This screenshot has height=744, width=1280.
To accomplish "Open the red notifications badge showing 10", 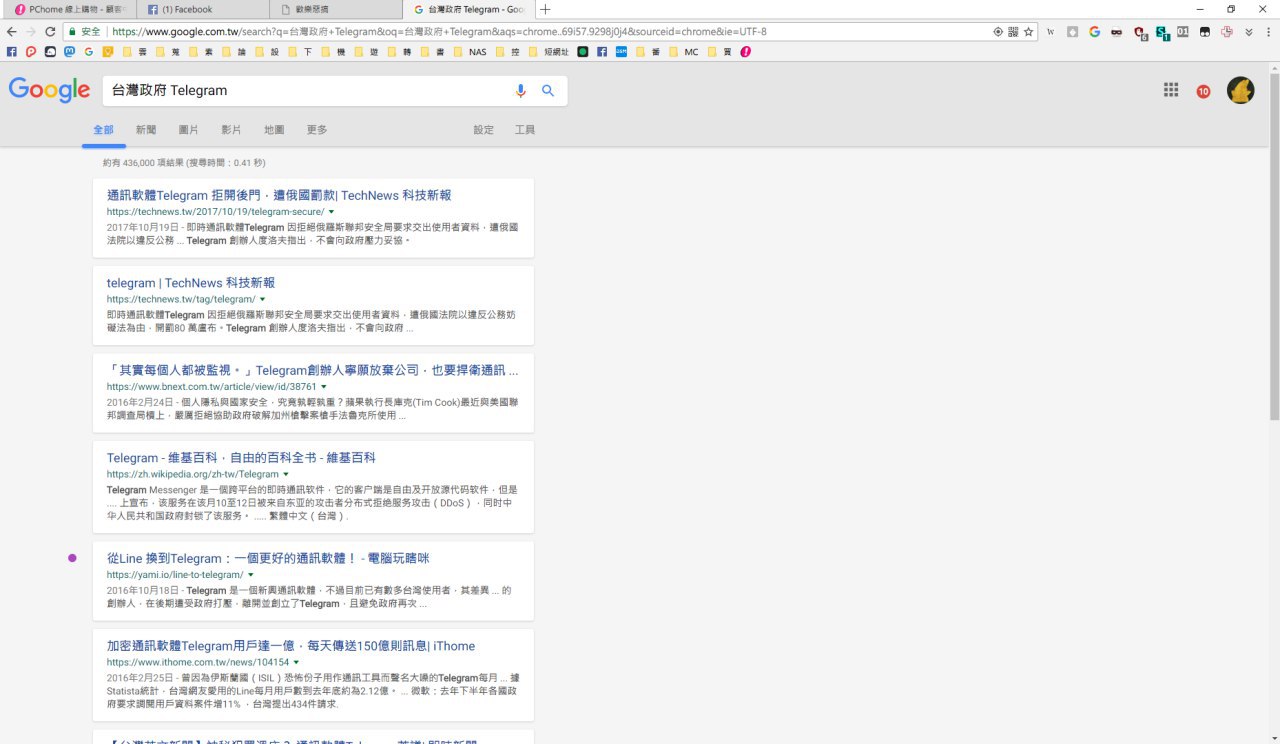I will (1203, 91).
